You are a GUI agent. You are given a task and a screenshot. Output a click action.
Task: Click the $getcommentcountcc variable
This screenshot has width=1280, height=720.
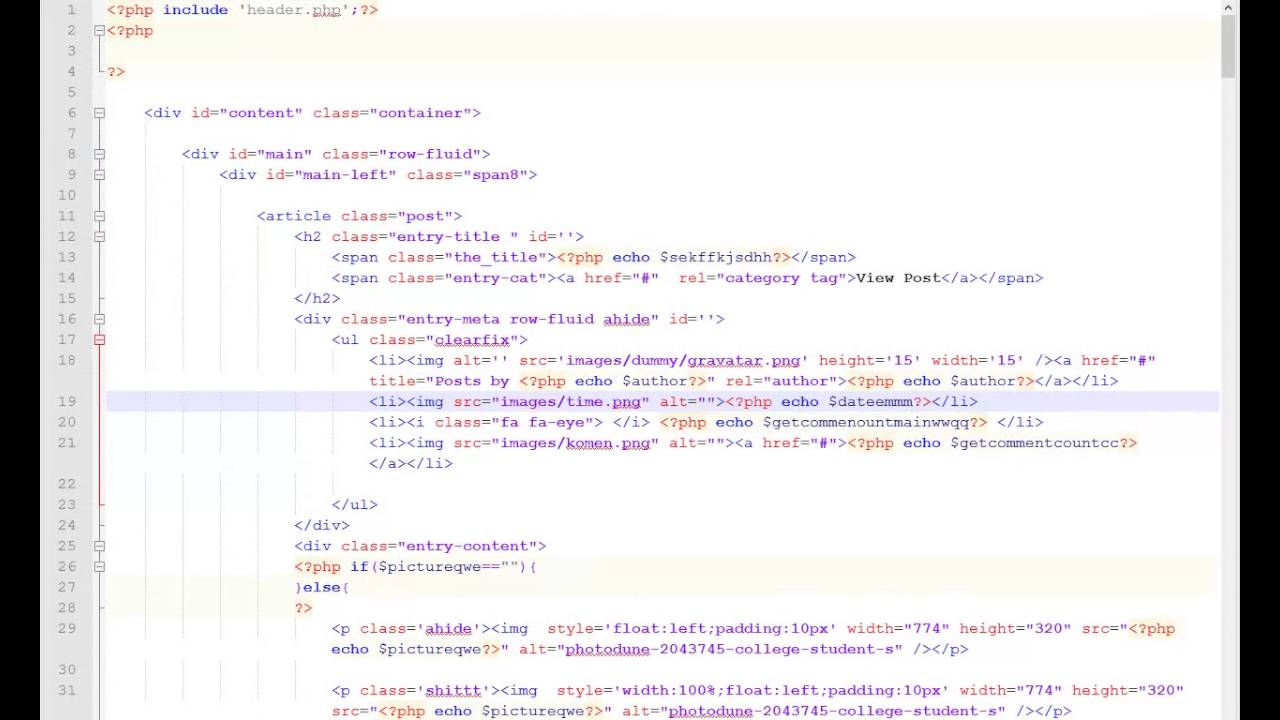[x=1034, y=442]
